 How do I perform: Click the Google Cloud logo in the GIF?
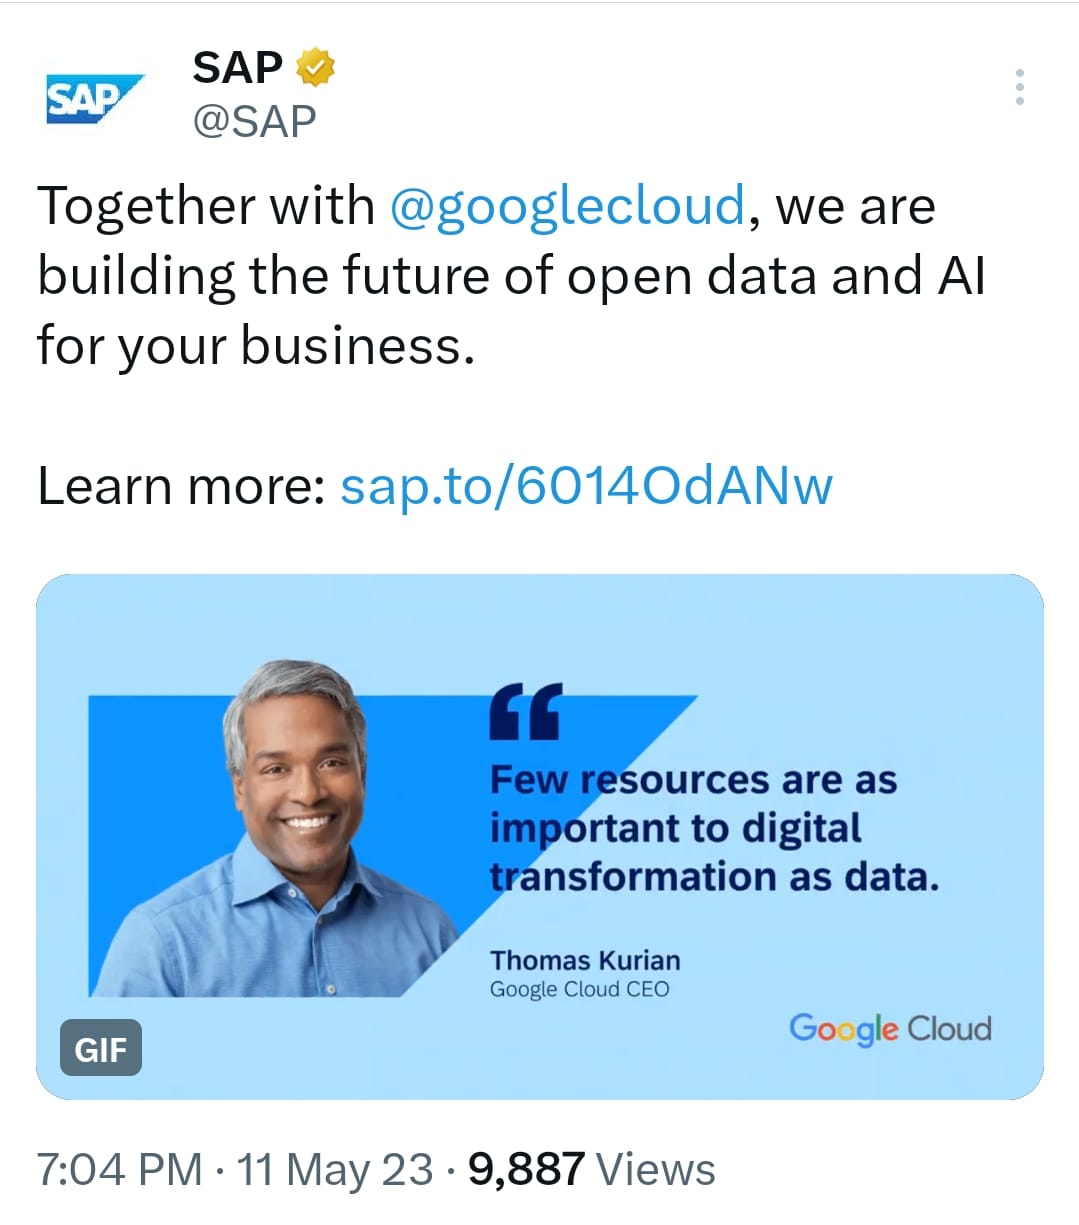[x=890, y=1028]
